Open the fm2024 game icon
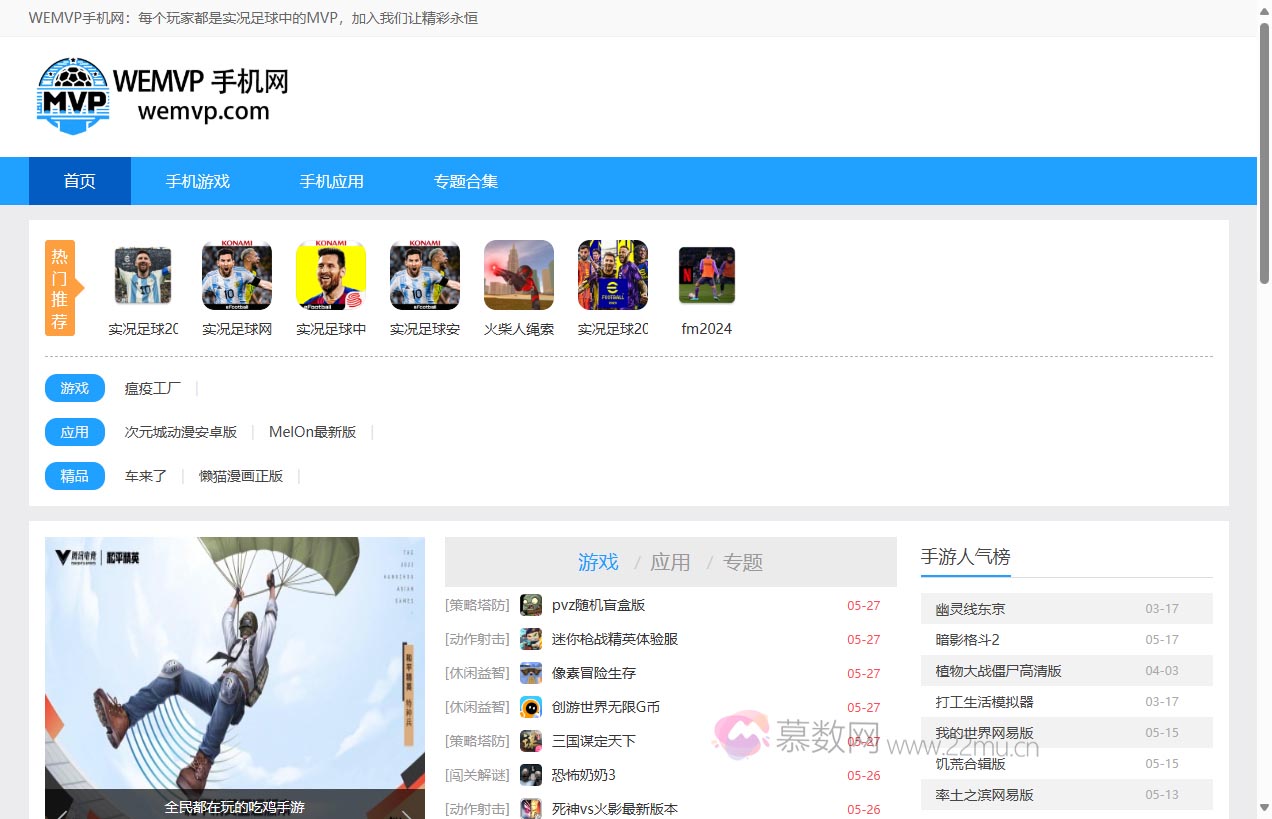Image resolution: width=1272 pixels, height=819 pixels. pyautogui.click(x=706, y=274)
